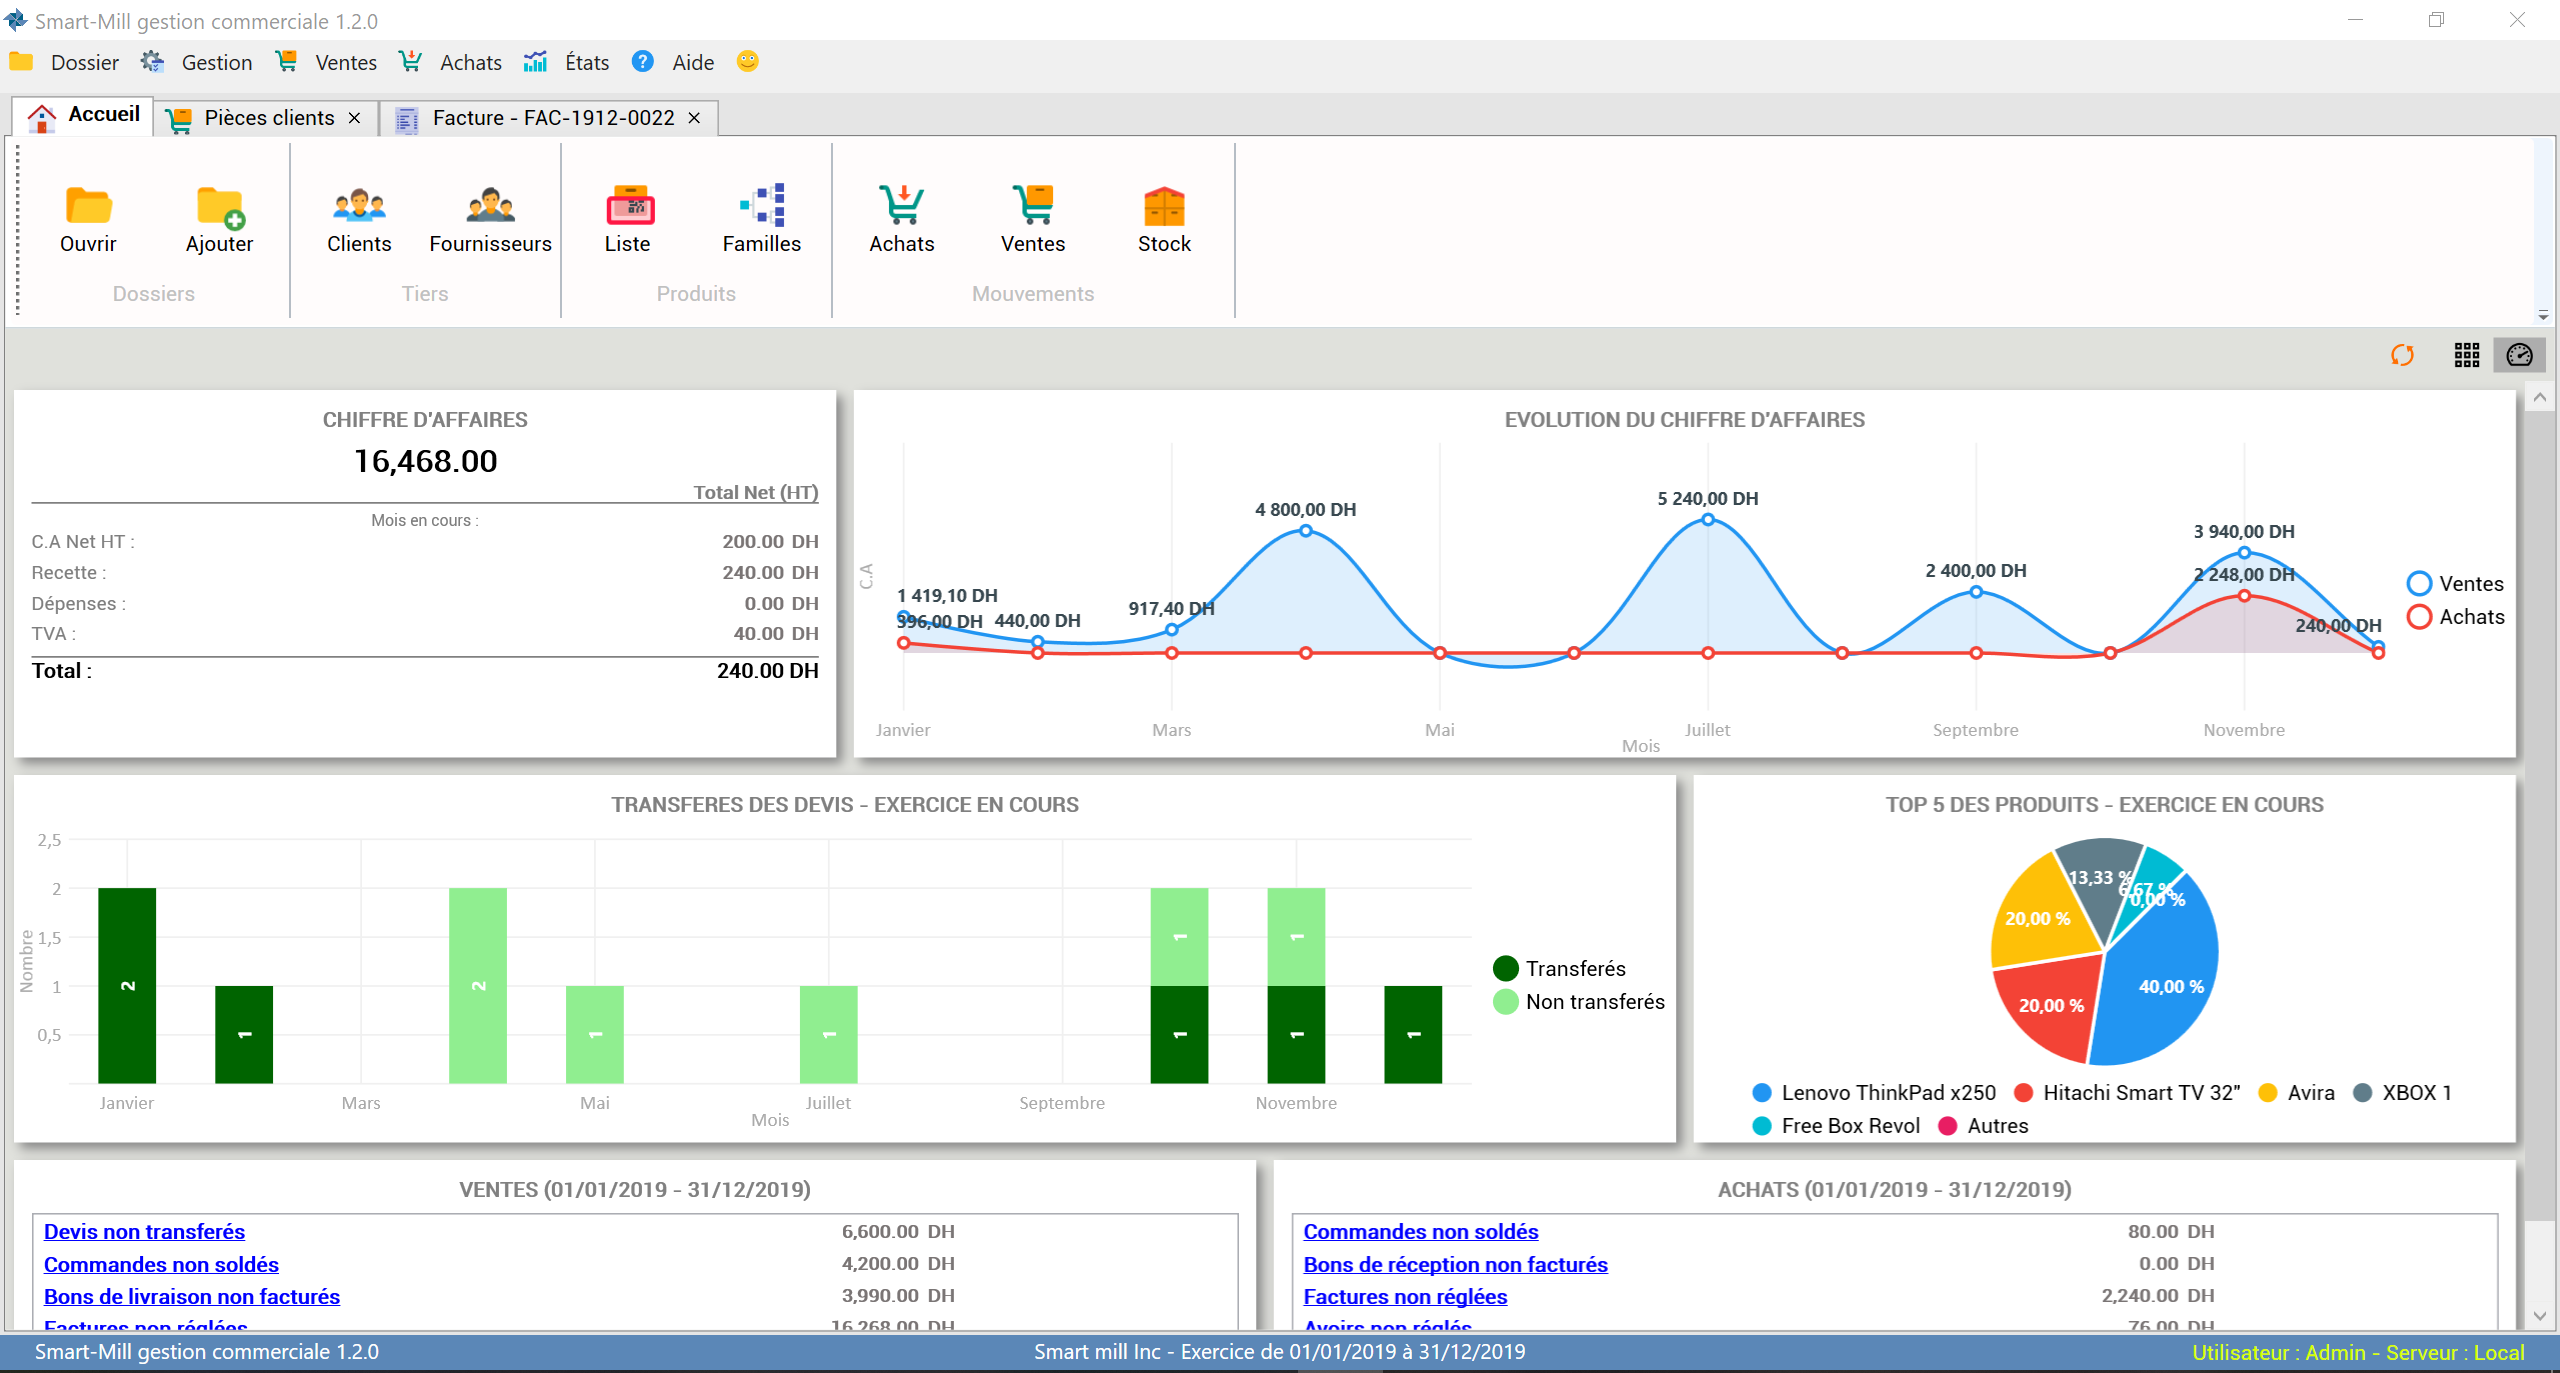Open Factures non réglées link under Achats
The image size is (2560, 1373).
point(1405,1297)
